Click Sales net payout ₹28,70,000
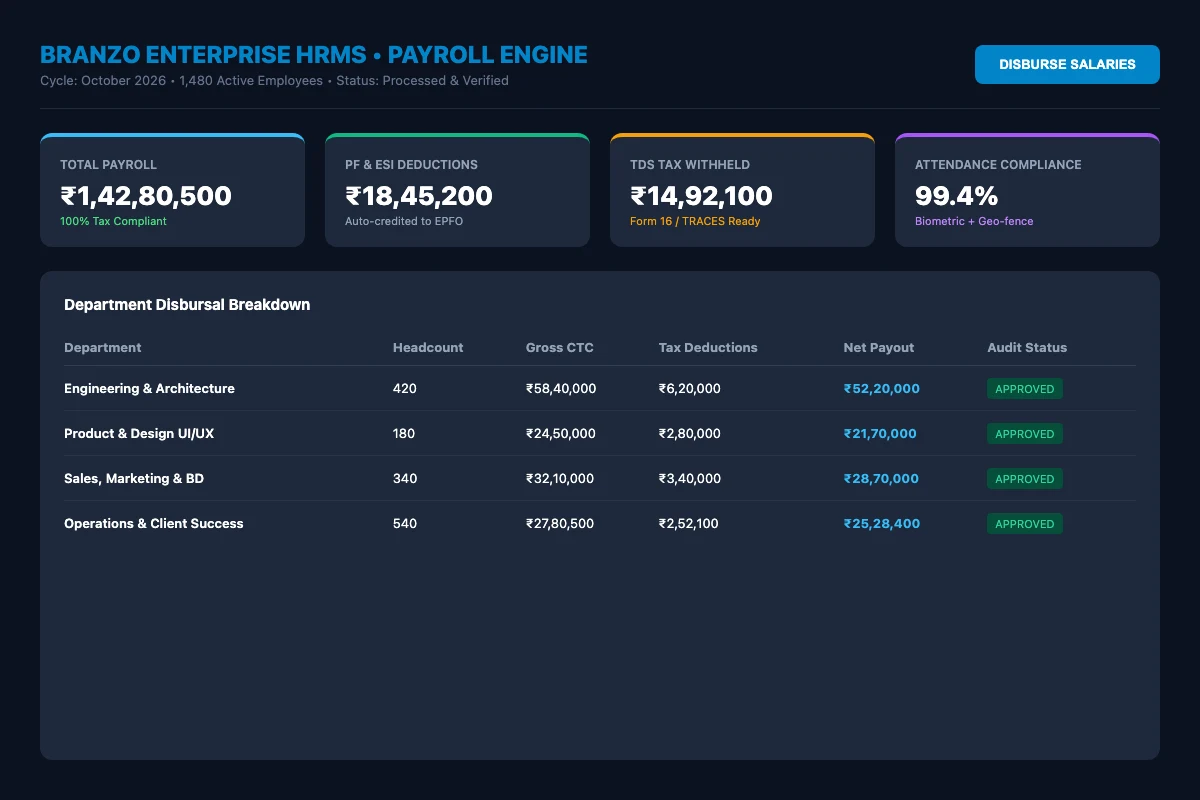Viewport: 1200px width, 800px height. 881,478
